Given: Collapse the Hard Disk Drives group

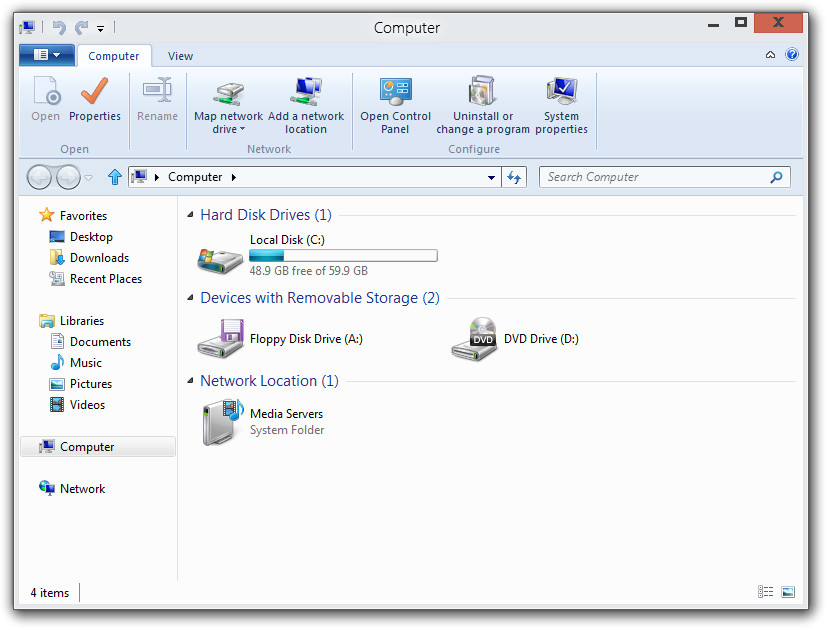Looking at the screenshot, I should tap(191, 214).
